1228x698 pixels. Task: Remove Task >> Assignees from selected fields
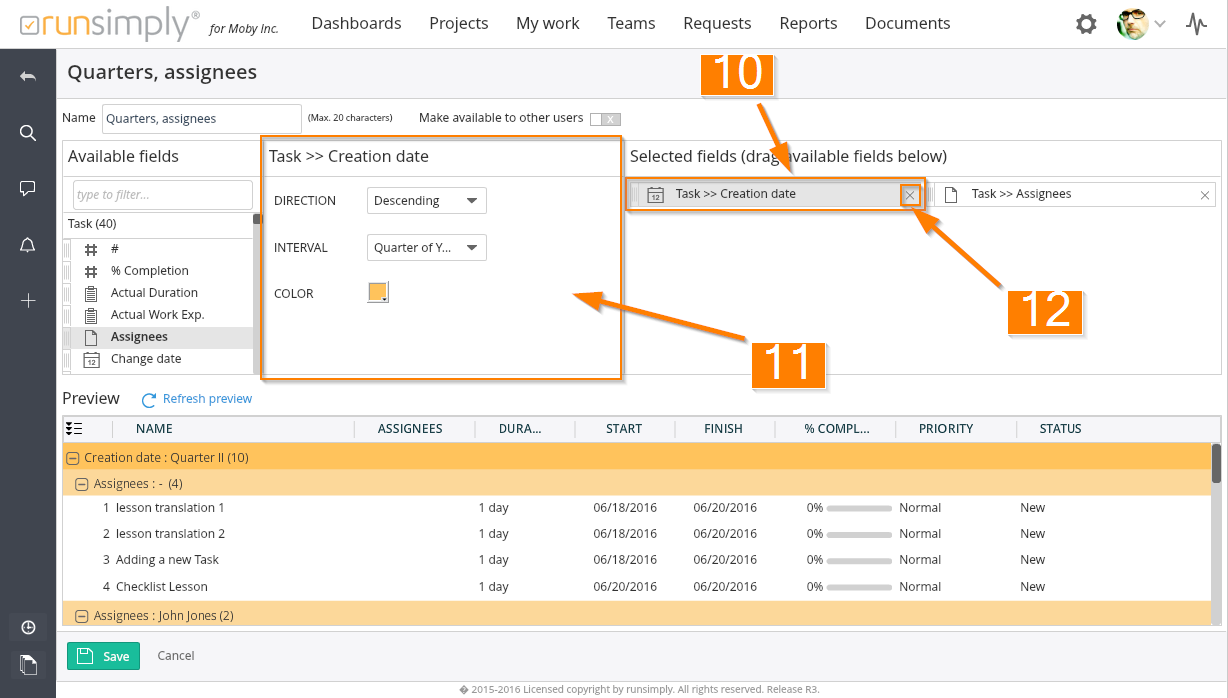click(1205, 195)
